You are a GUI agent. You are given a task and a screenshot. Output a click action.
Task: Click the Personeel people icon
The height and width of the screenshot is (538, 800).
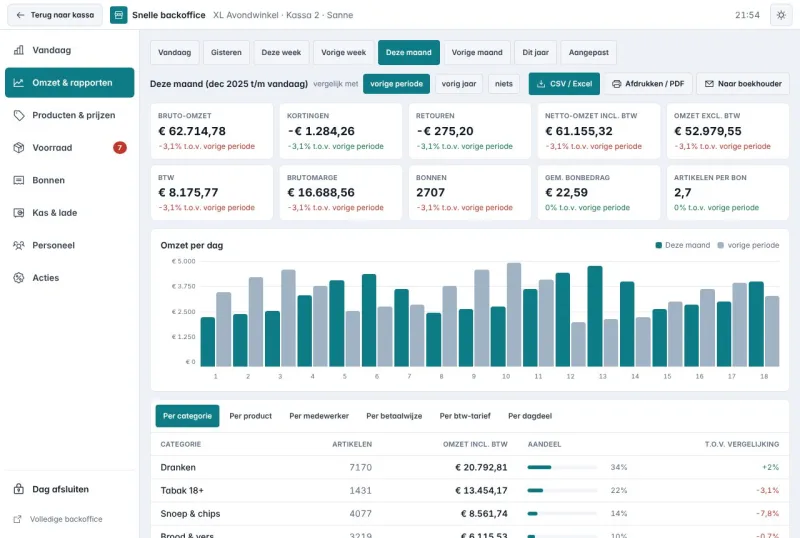tap(18, 246)
